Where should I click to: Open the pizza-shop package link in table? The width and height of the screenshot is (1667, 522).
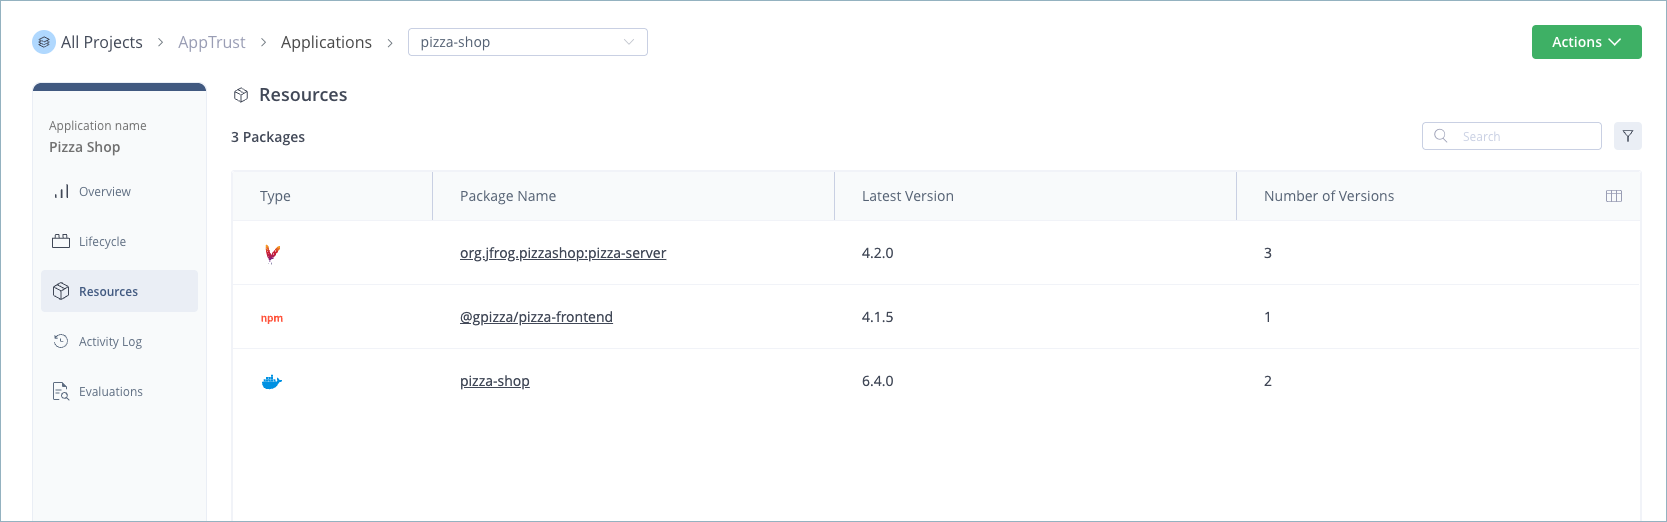(495, 381)
